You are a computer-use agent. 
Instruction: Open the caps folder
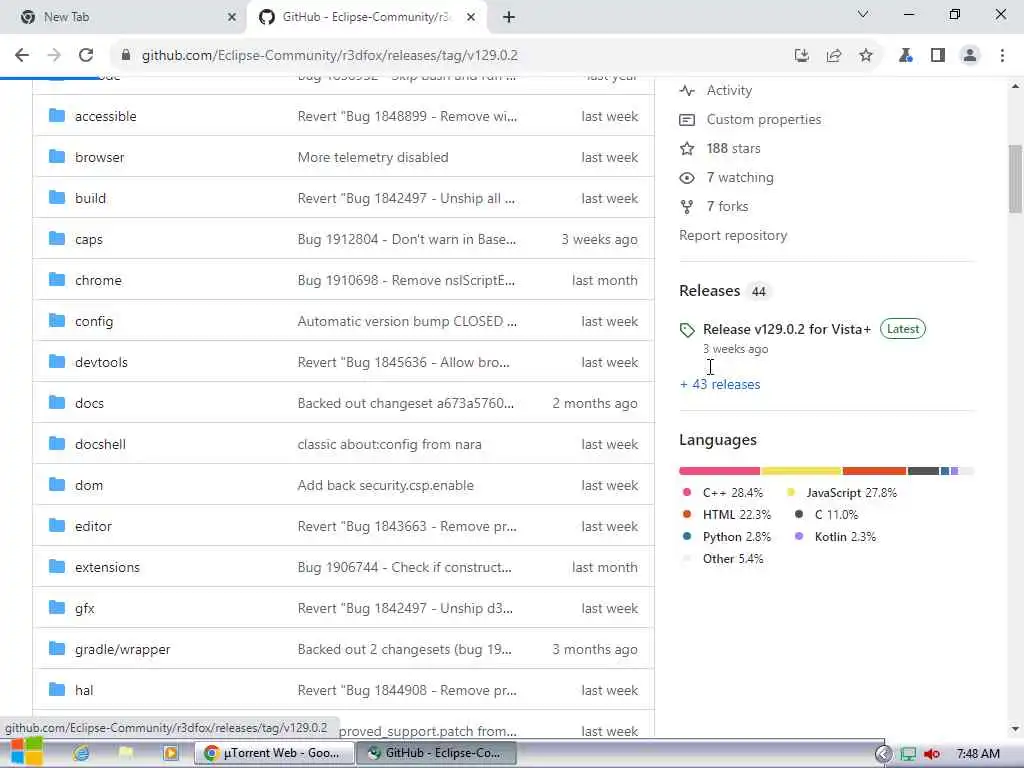click(89, 240)
